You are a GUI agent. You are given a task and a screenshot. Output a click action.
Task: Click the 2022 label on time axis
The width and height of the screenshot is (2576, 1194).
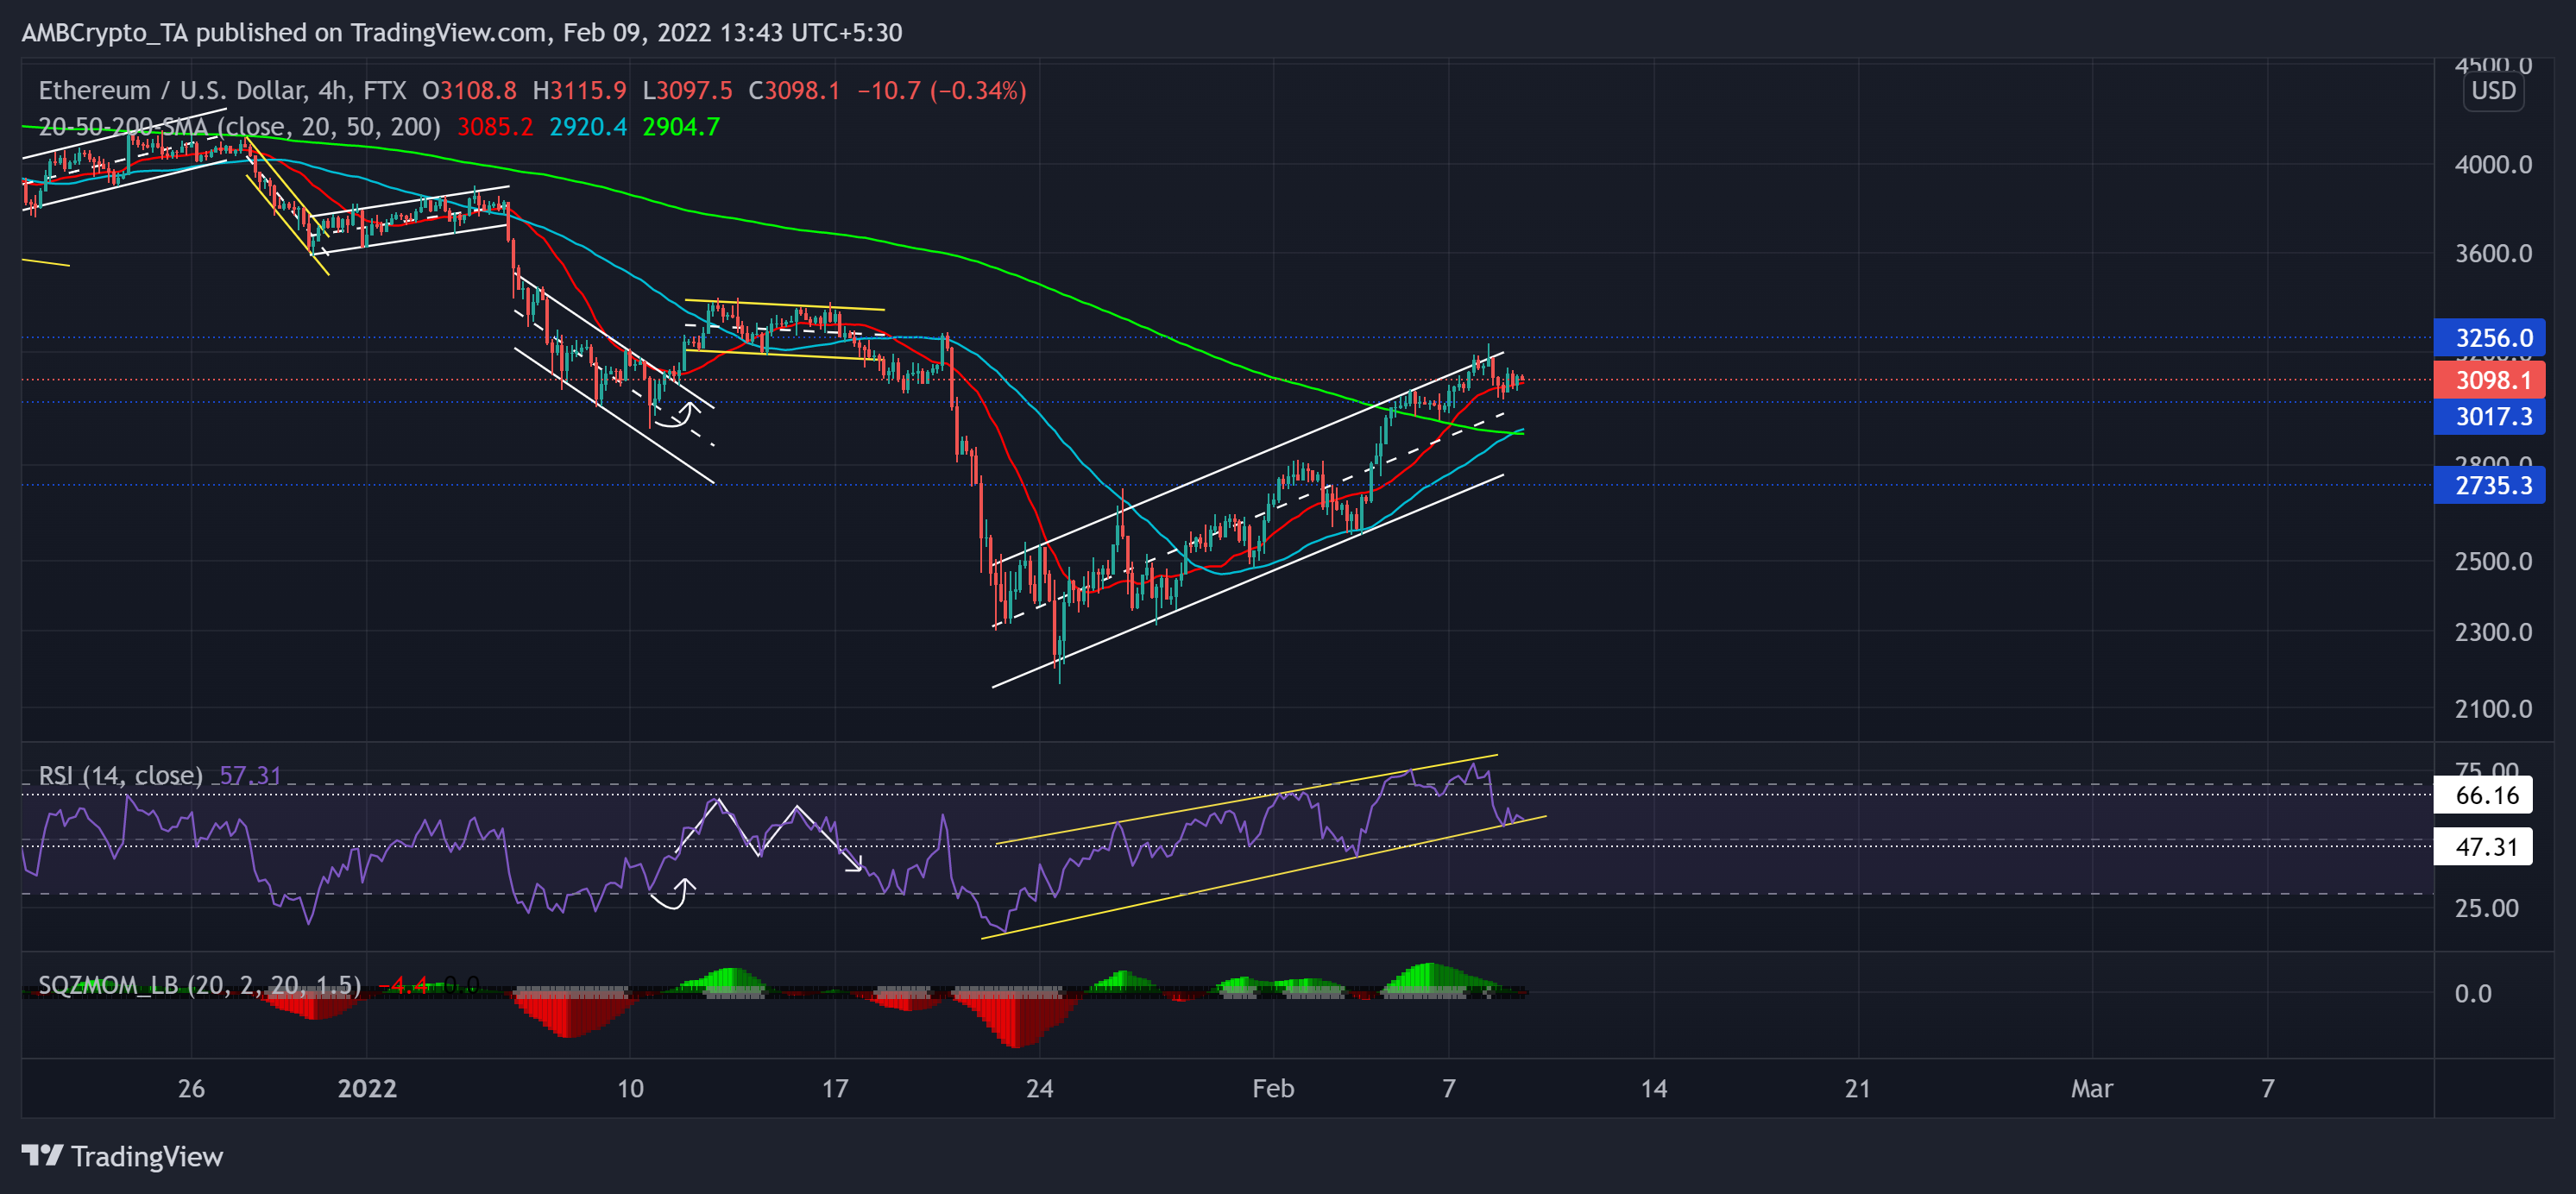click(x=367, y=1088)
